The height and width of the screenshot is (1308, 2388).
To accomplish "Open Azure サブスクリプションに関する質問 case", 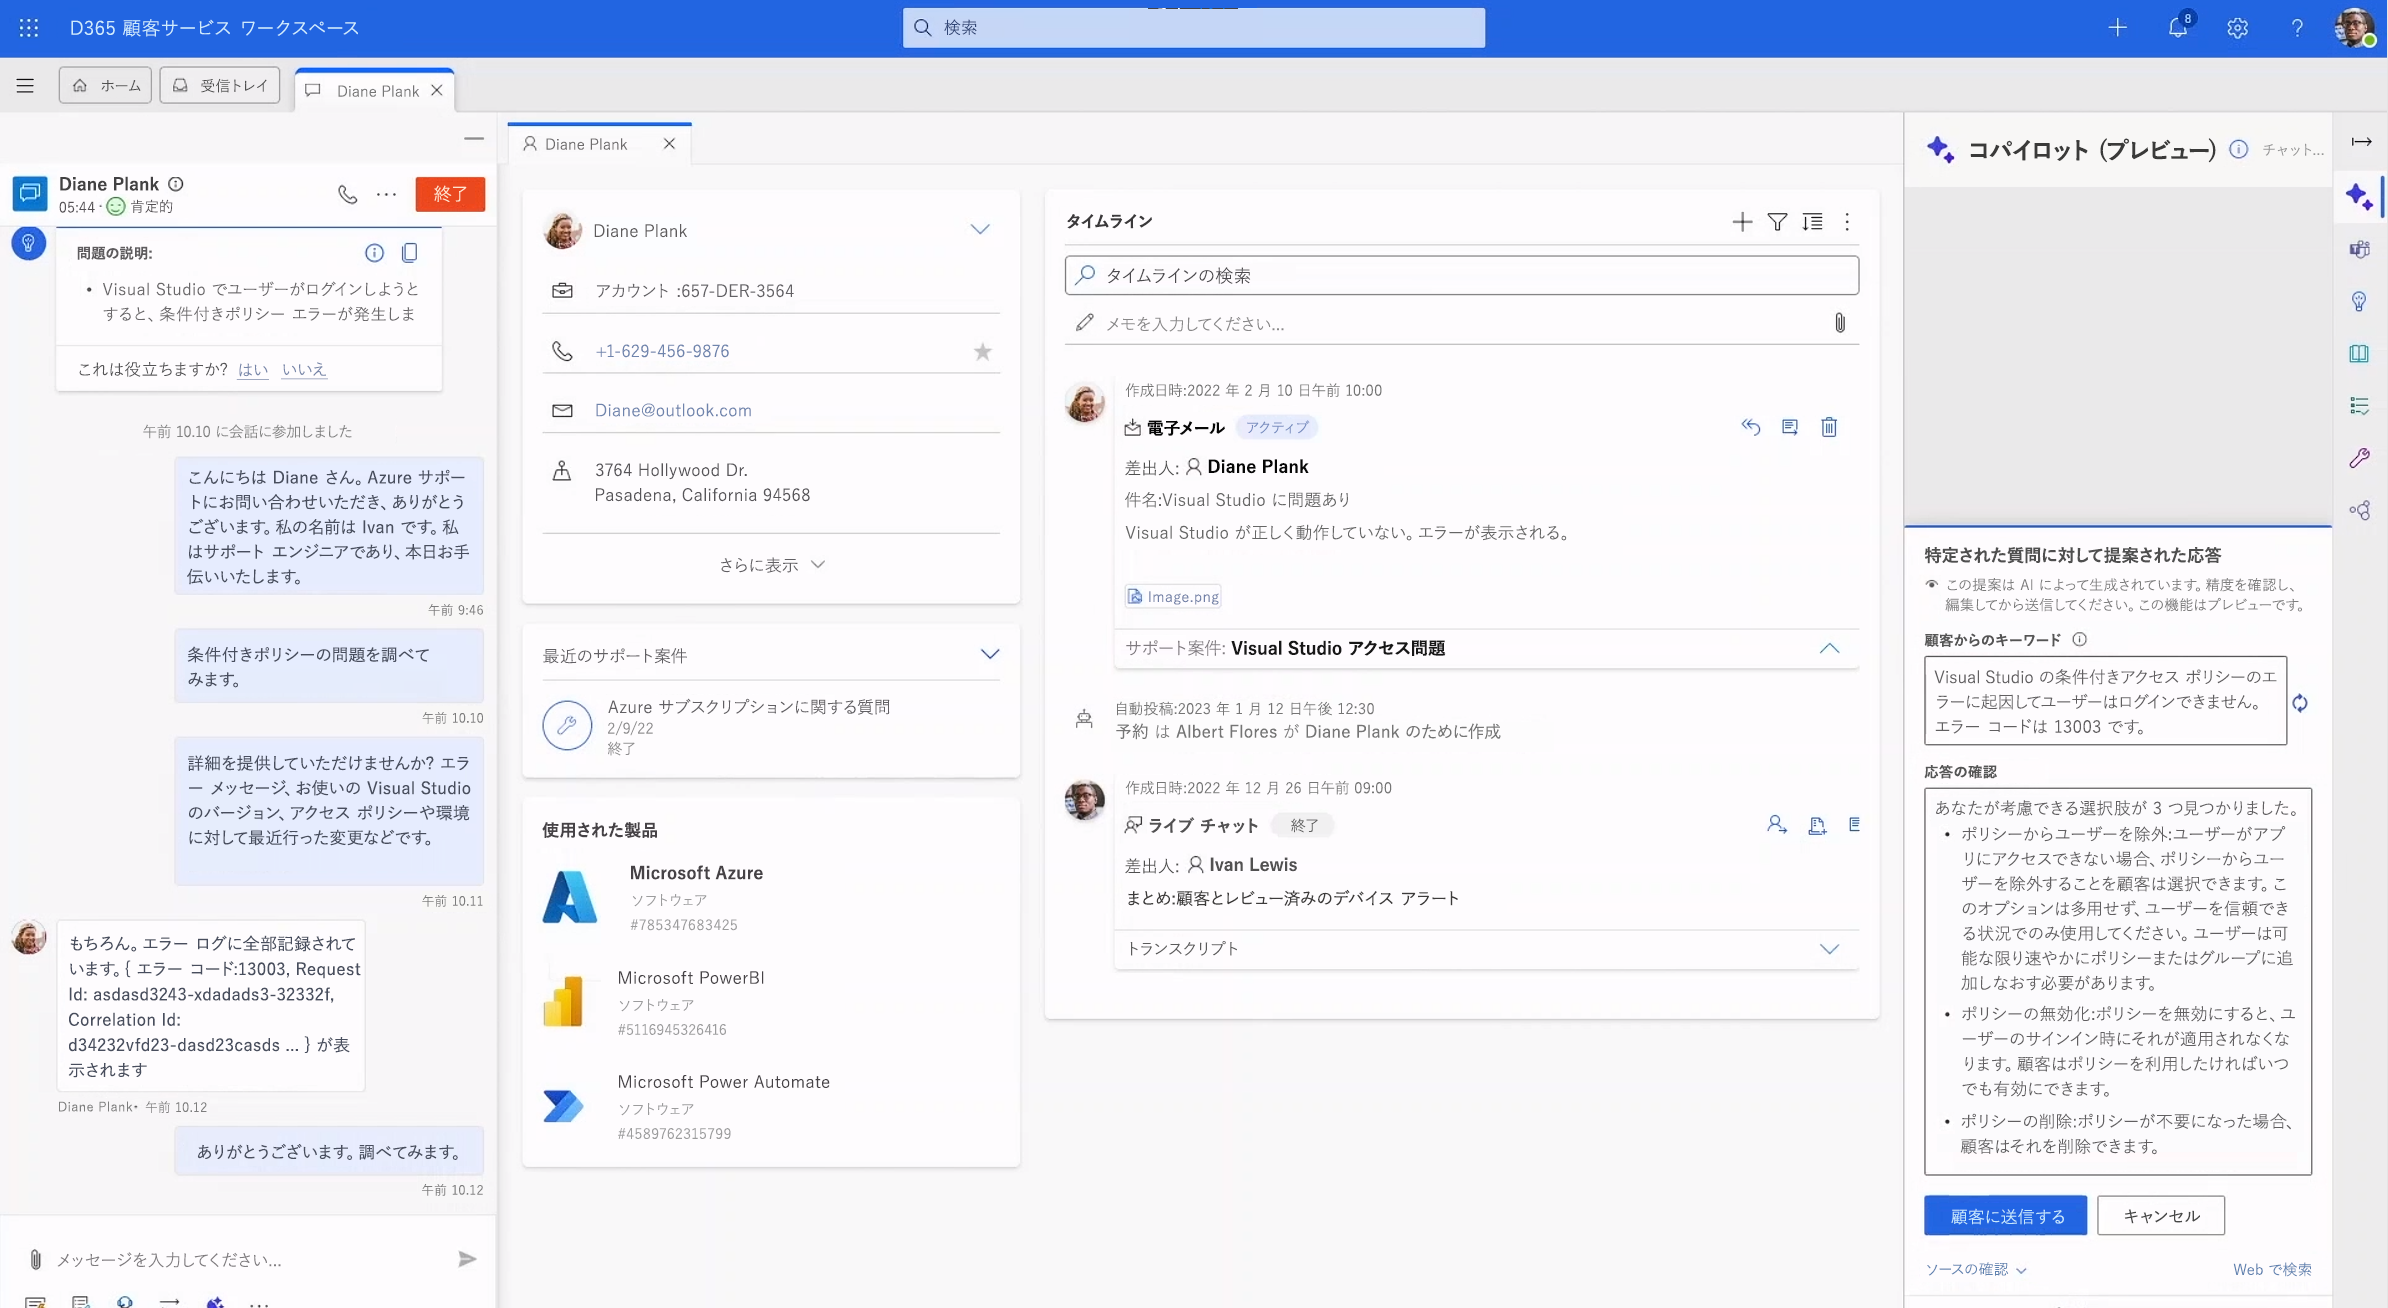I will (748, 706).
